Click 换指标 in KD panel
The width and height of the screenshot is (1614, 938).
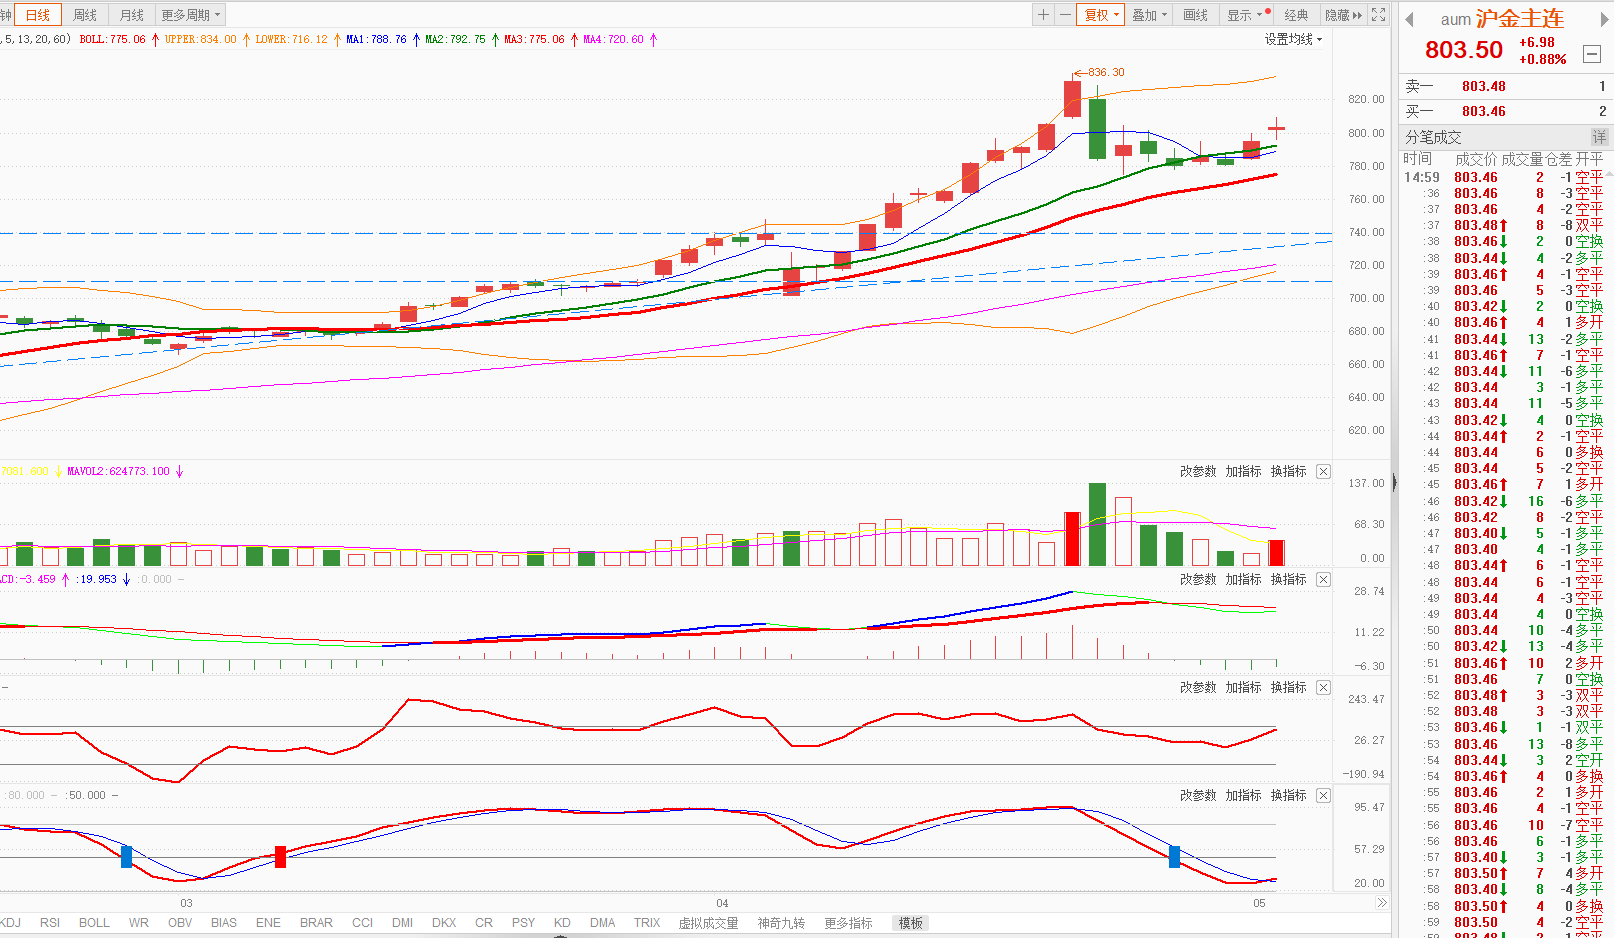pyautogui.click(x=1288, y=795)
